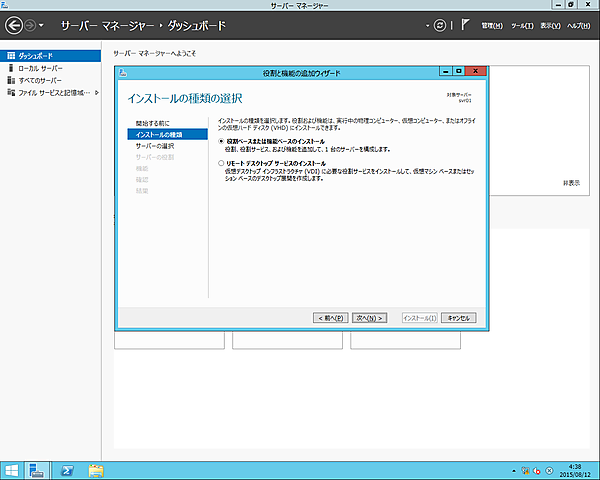Go to サーバーの選択 wizard step
The image size is (600, 480).
coord(155,146)
